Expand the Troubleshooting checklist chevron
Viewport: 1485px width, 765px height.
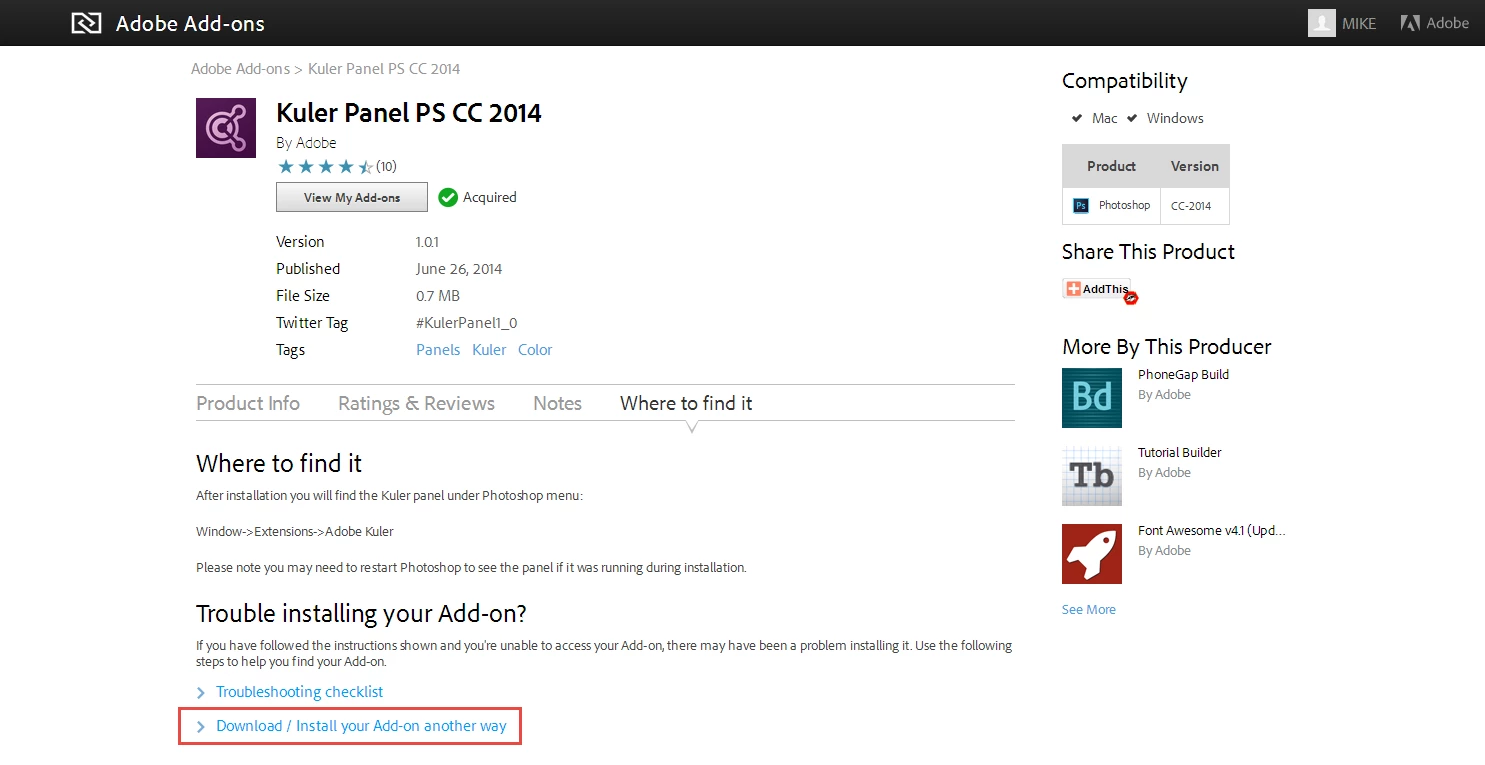tap(201, 693)
